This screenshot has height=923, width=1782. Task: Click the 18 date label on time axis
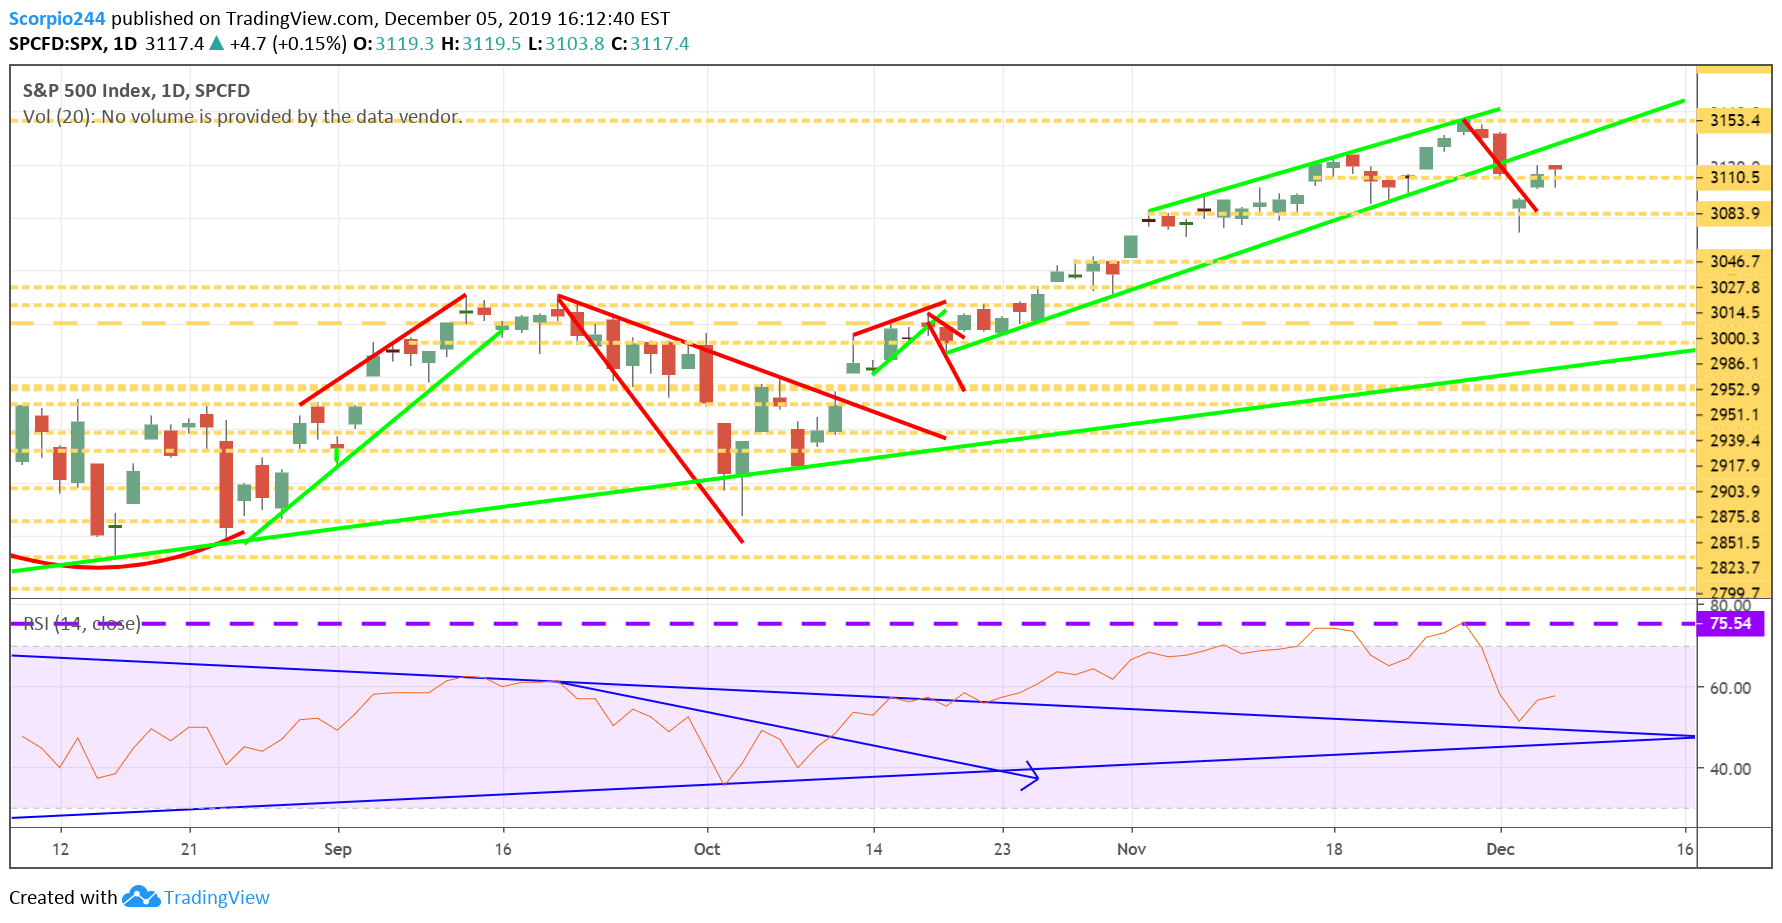click(1334, 849)
